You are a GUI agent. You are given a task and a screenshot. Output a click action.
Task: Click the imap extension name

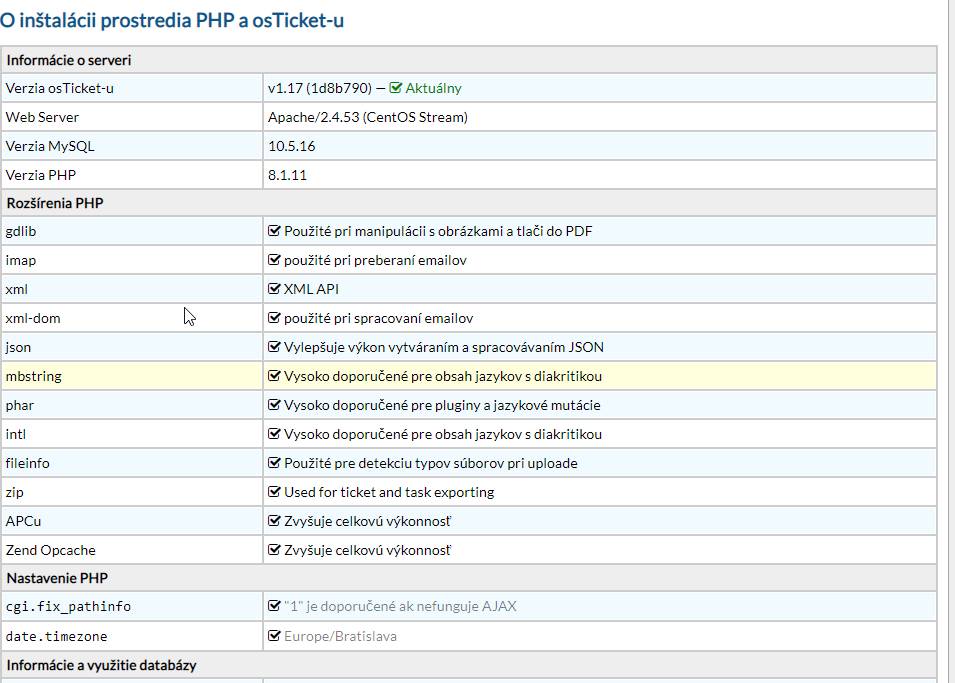21,260
